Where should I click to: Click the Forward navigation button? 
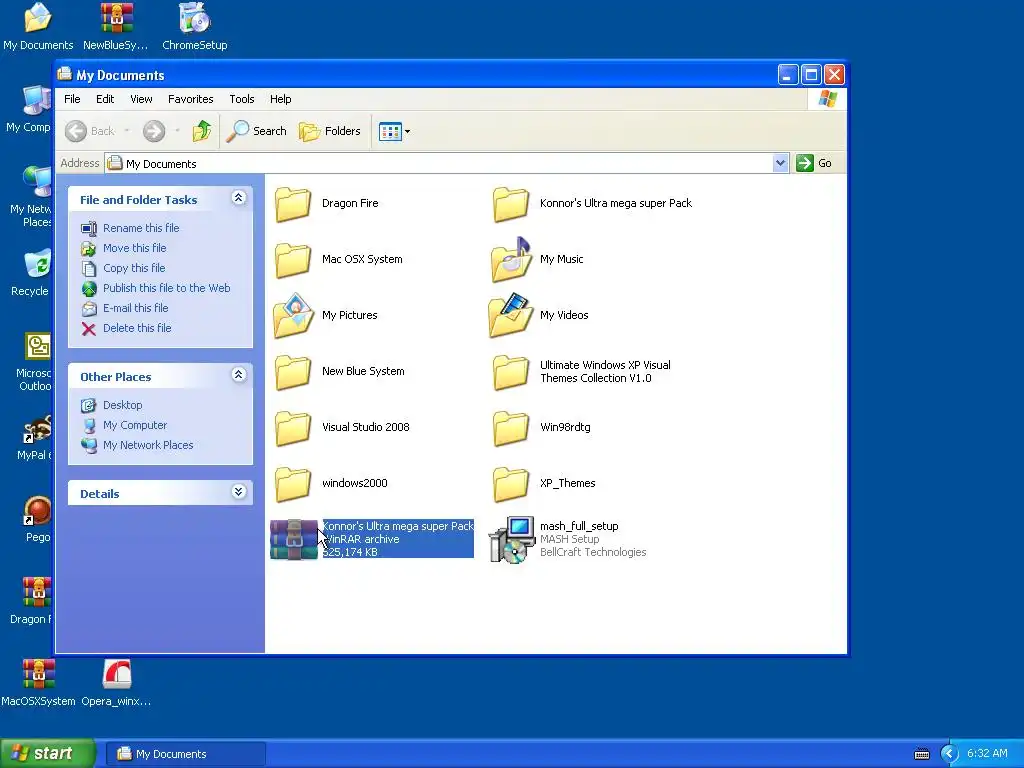(x=154, y=131)
